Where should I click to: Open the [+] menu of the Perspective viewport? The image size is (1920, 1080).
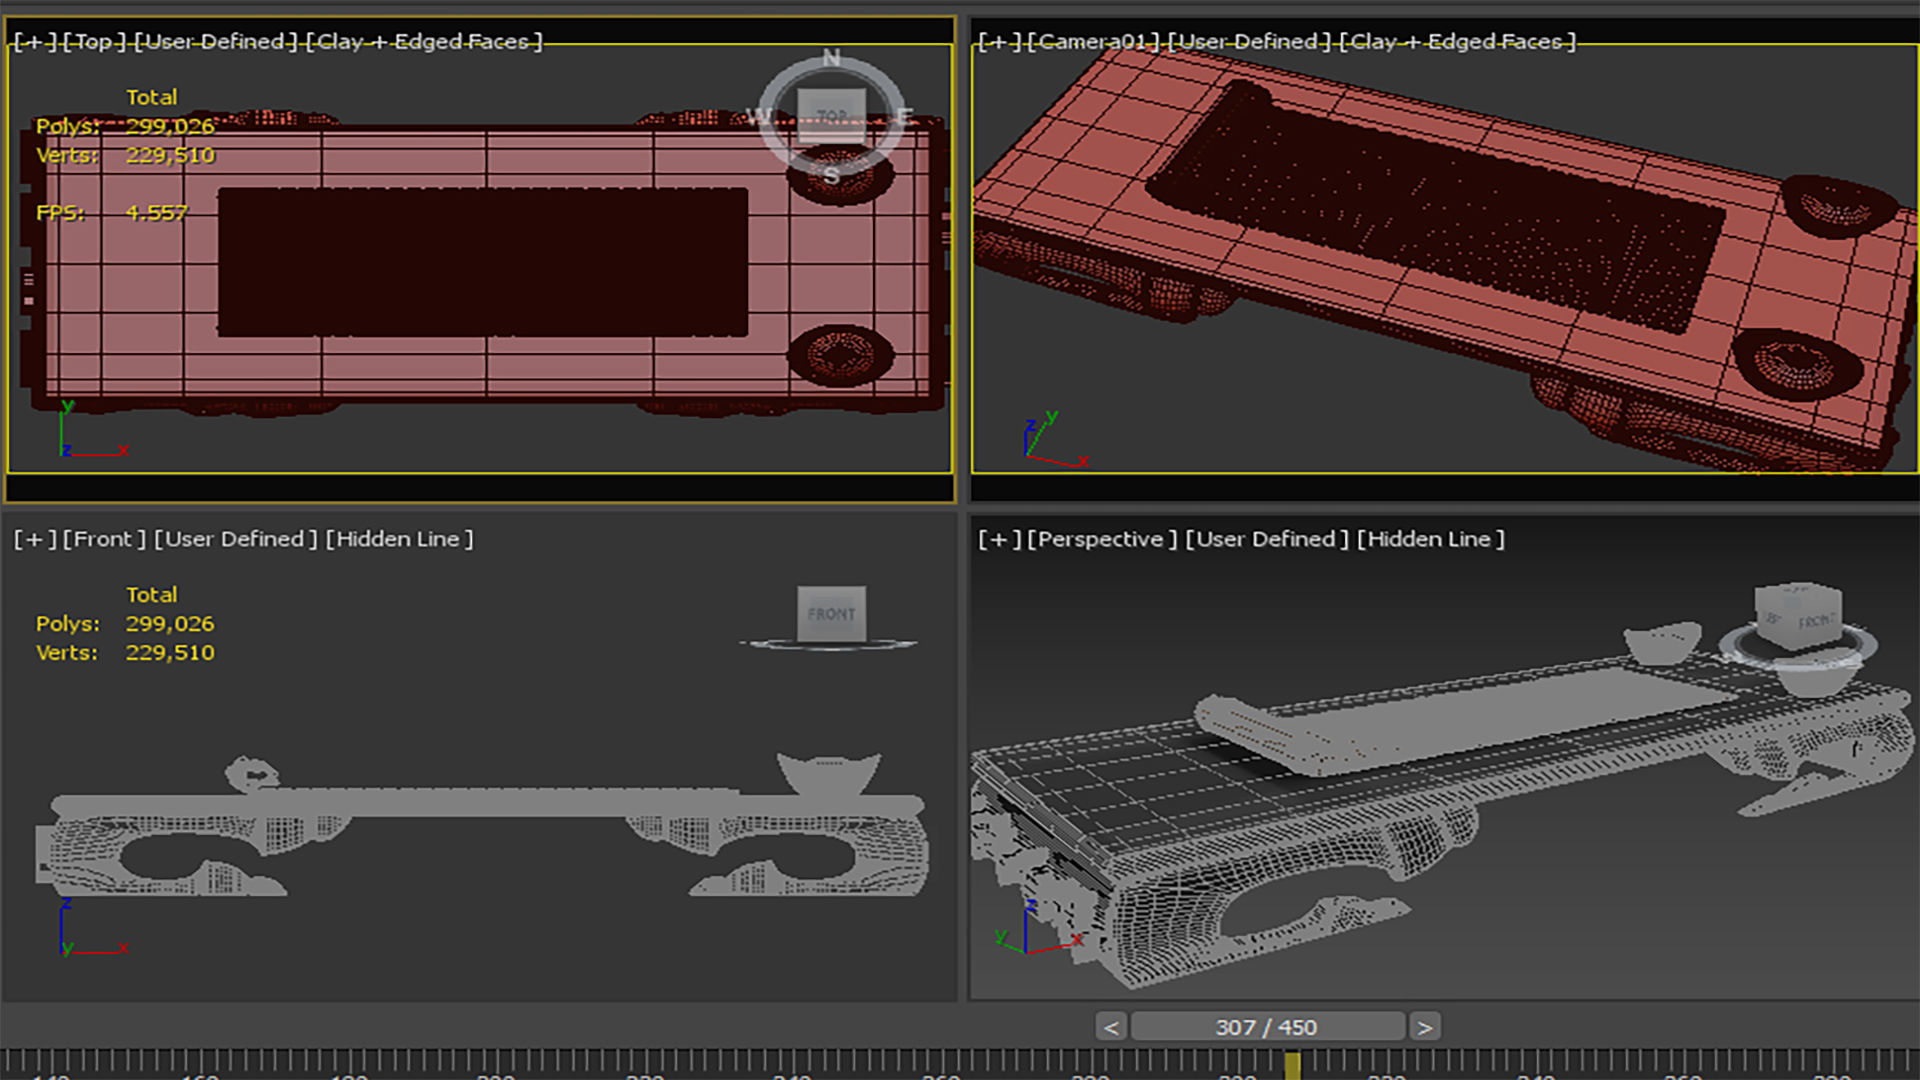(x=998, y=539)
